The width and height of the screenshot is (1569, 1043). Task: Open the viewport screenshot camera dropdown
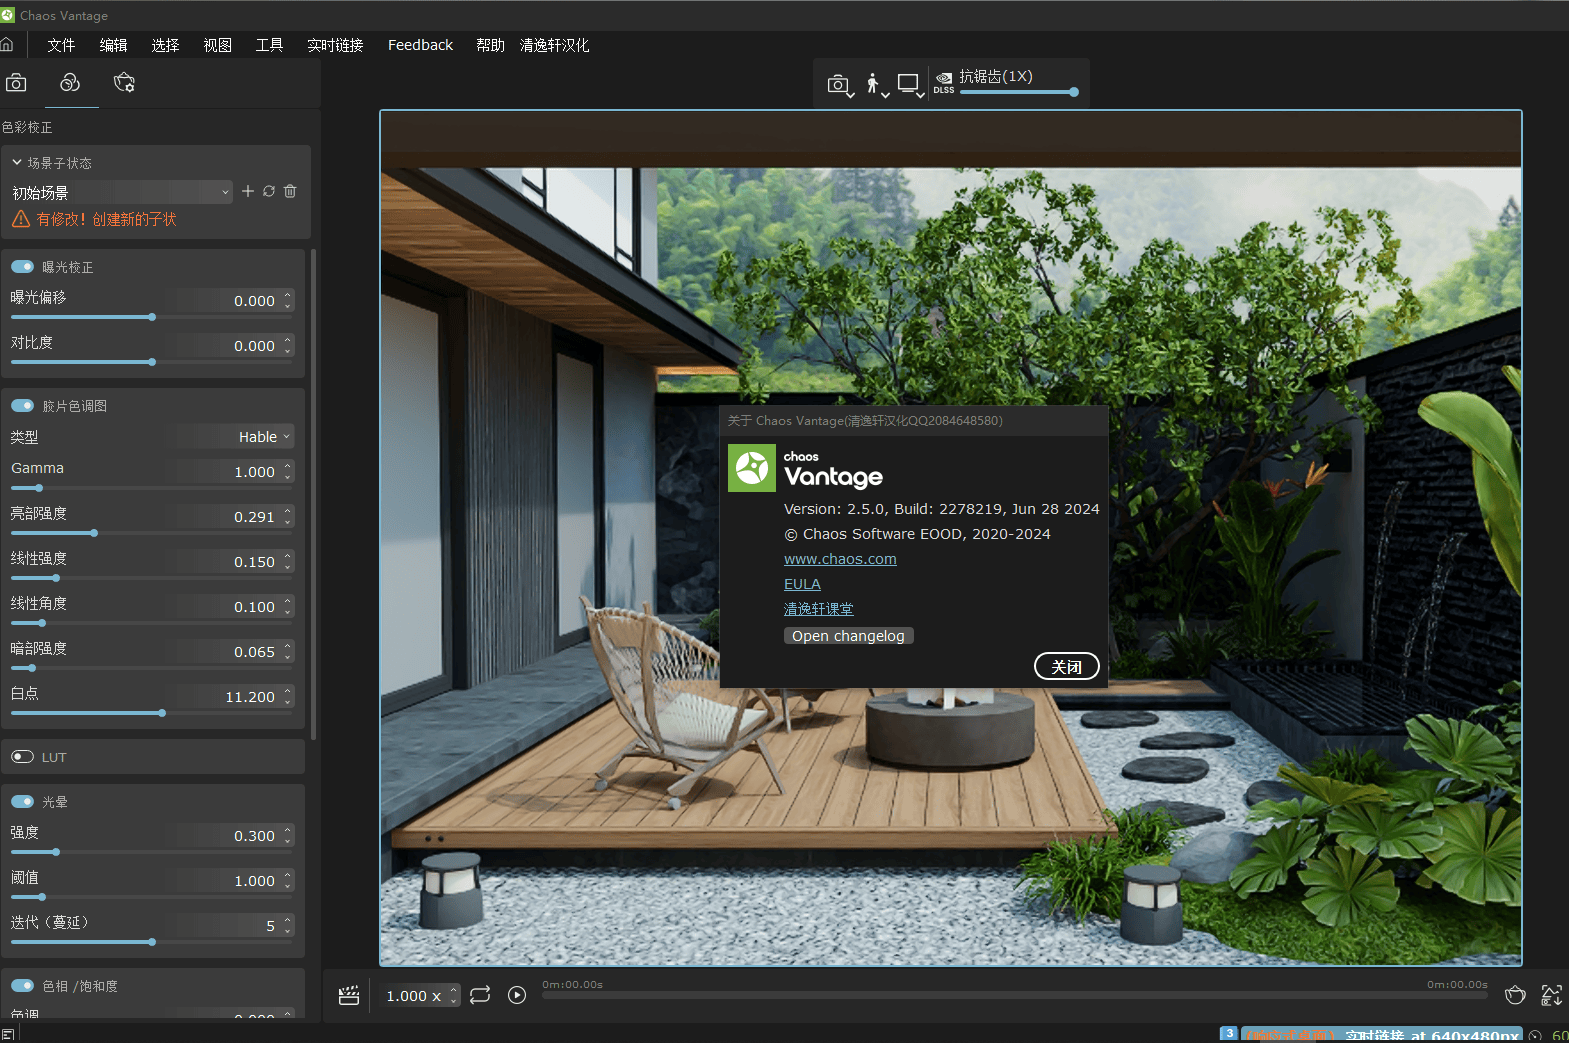[x=840, y=86]
